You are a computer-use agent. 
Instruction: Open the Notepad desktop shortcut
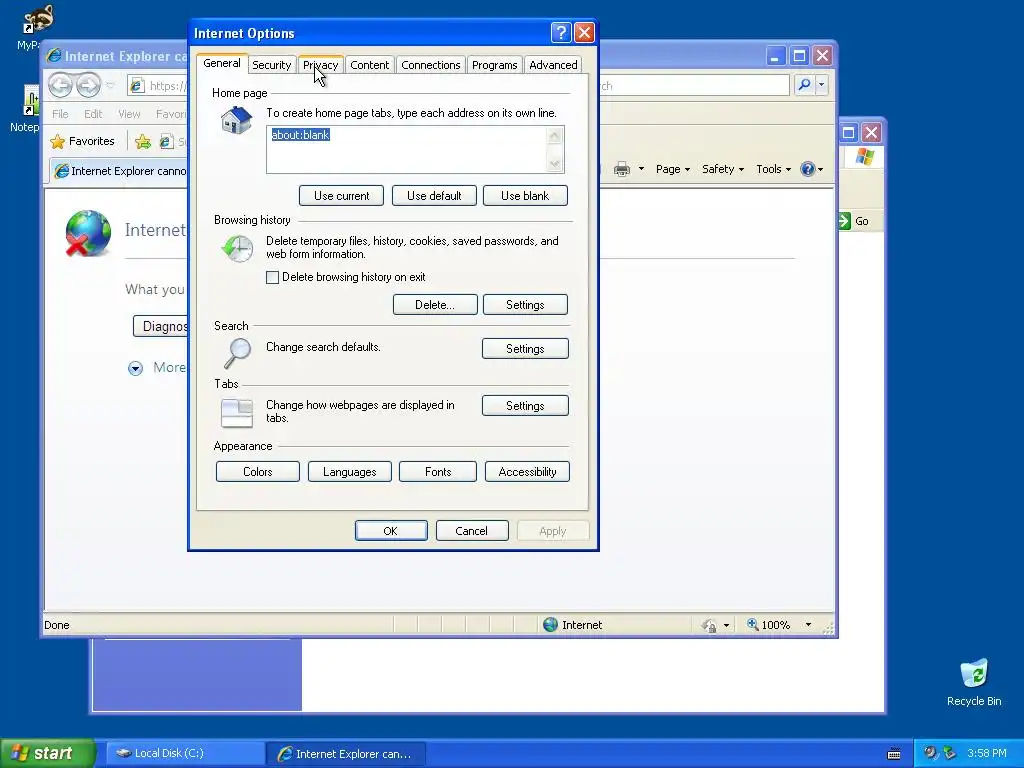point(27,109)
